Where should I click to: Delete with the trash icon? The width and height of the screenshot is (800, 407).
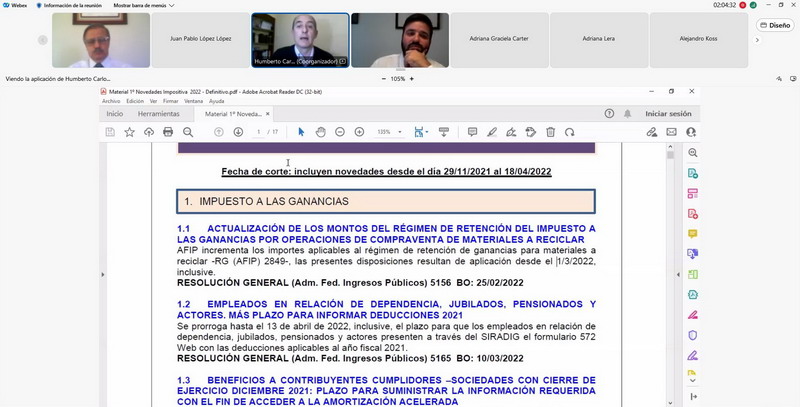point(551,132)
